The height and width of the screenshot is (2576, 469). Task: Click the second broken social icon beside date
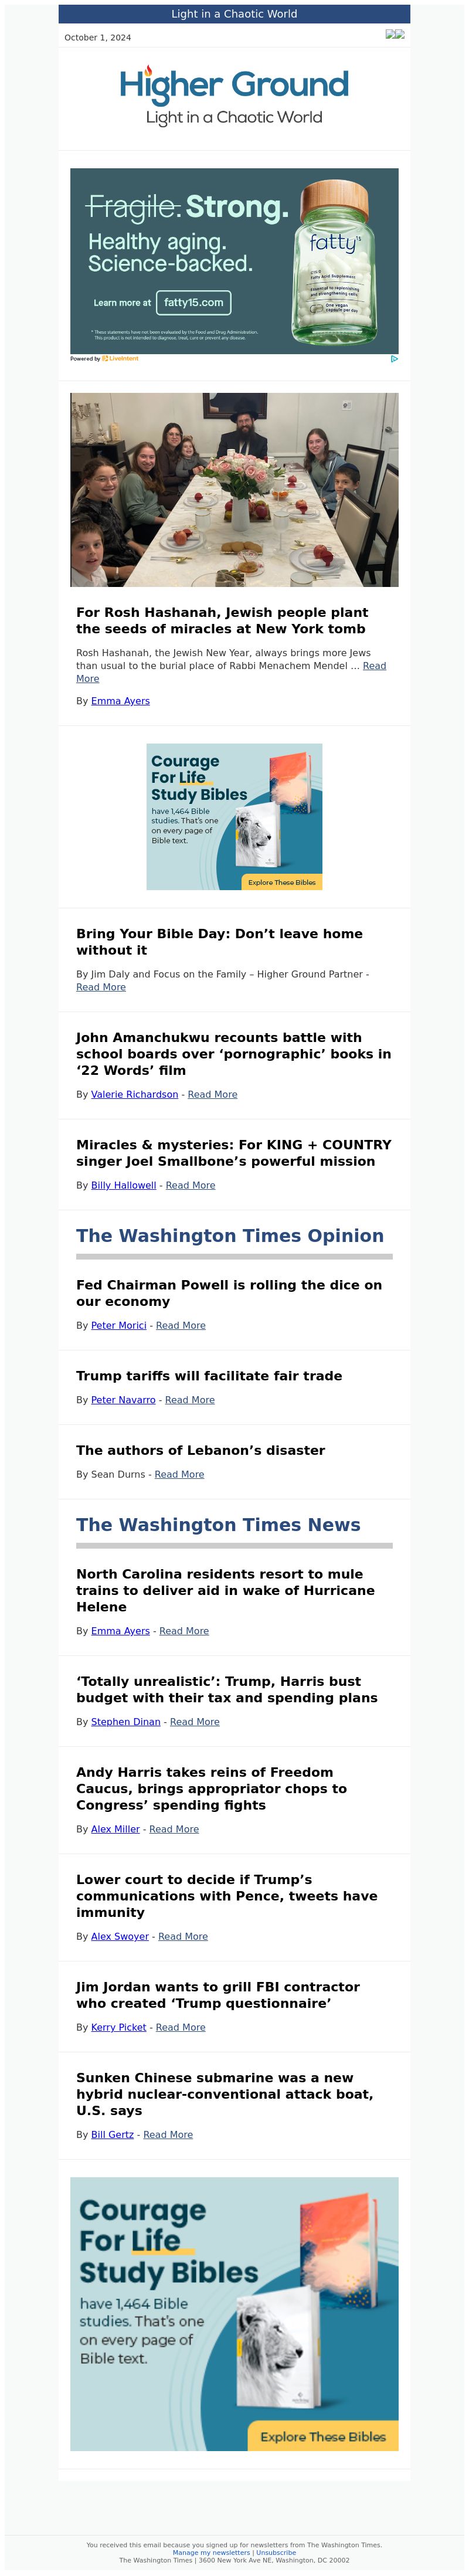400,34
